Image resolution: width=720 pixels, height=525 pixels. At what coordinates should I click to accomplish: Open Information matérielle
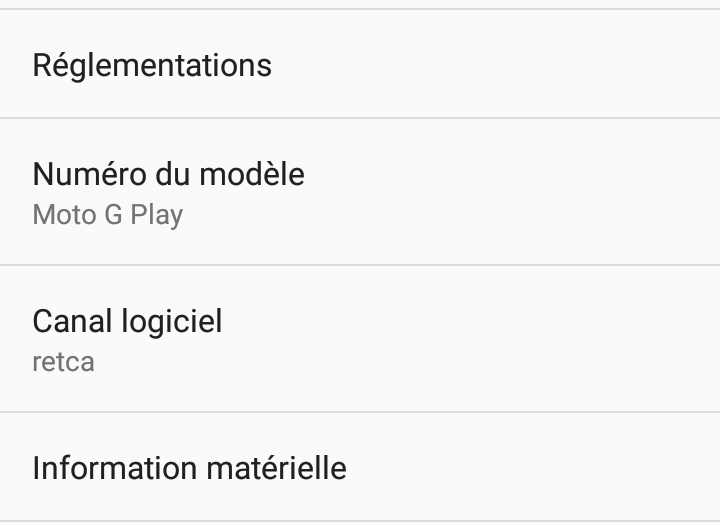tap(360, 467)
